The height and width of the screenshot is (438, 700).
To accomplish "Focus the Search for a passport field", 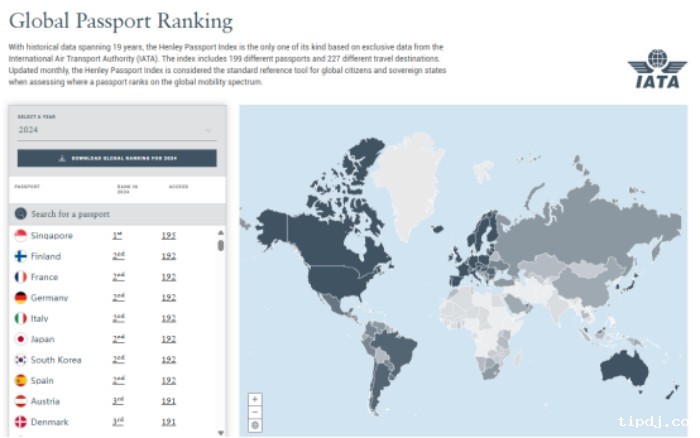I will click(120, 214).
